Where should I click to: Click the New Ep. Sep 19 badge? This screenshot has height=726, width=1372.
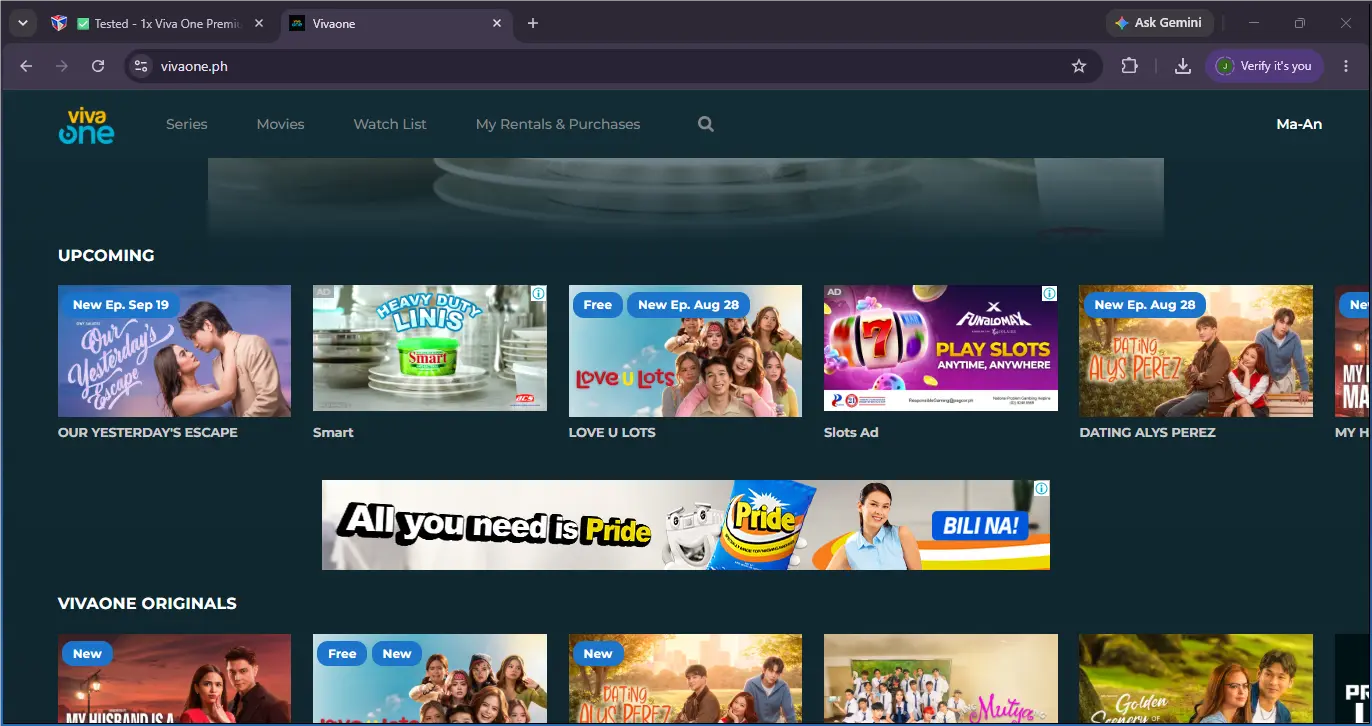pyautogui.click(x=120, y=305)
